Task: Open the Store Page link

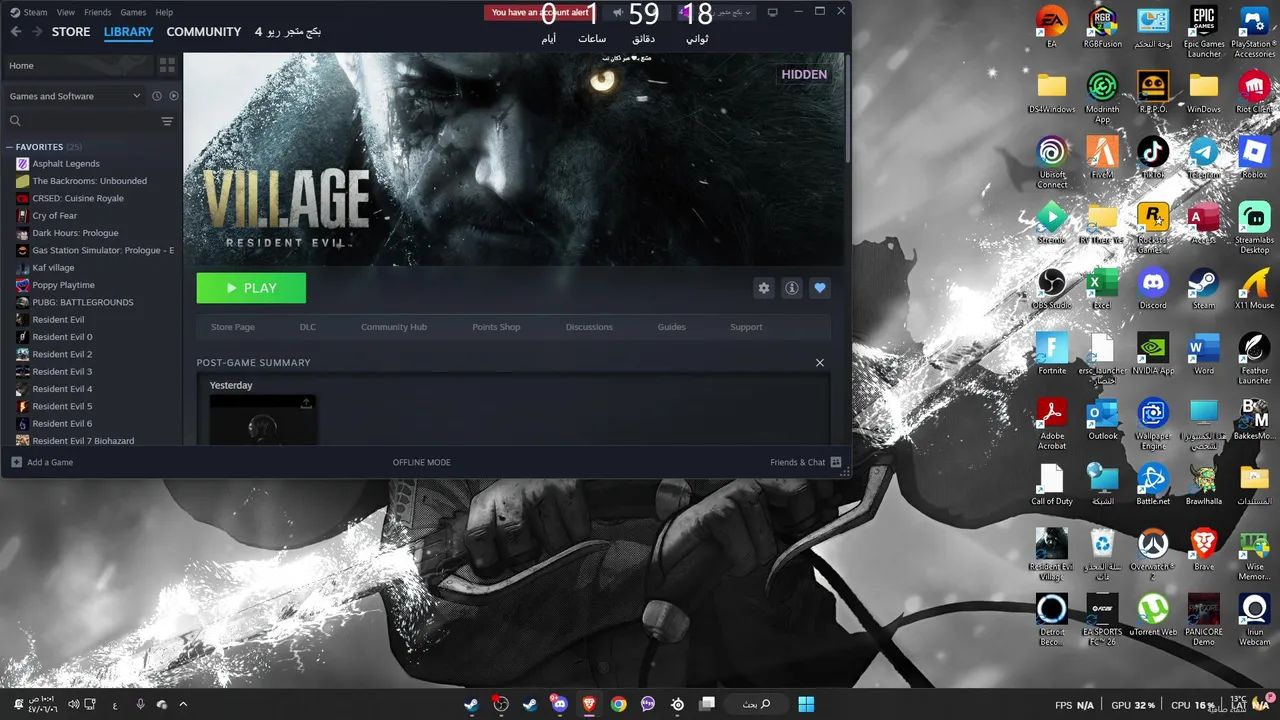Action: [233, 327]
